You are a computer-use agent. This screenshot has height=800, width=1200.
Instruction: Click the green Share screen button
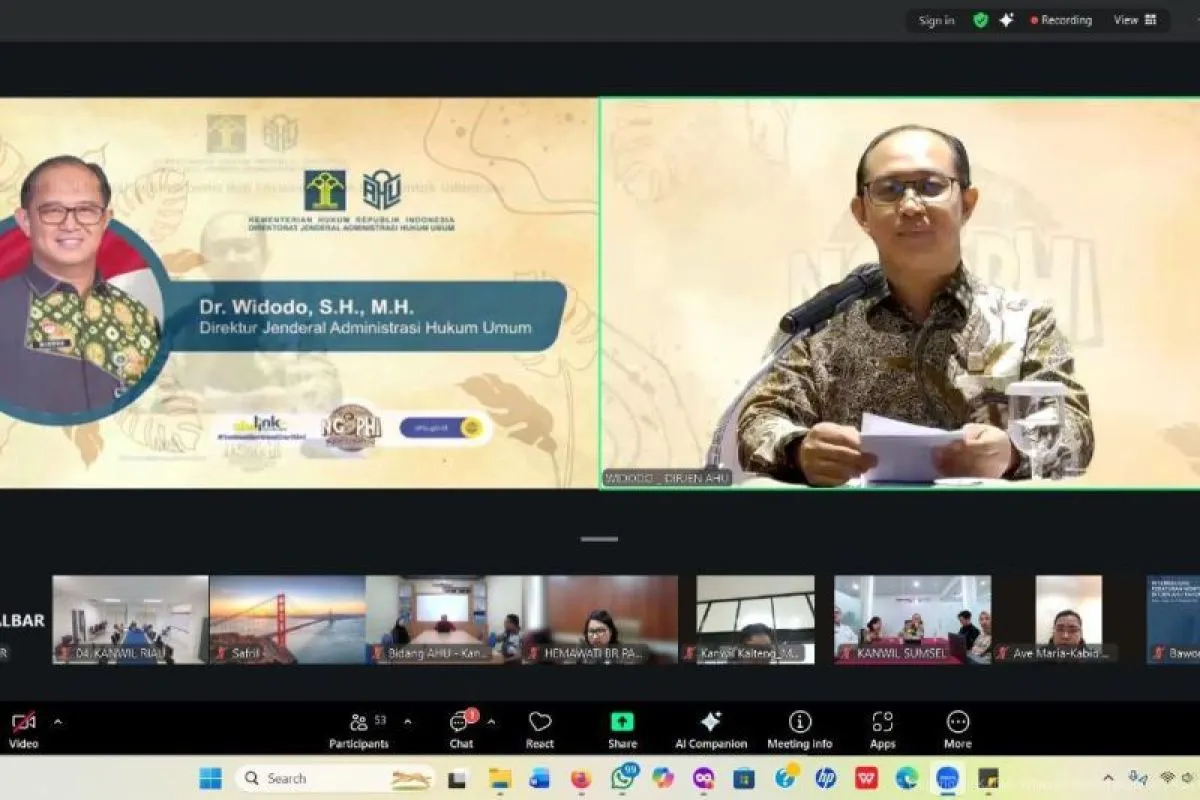coord(622,727)
